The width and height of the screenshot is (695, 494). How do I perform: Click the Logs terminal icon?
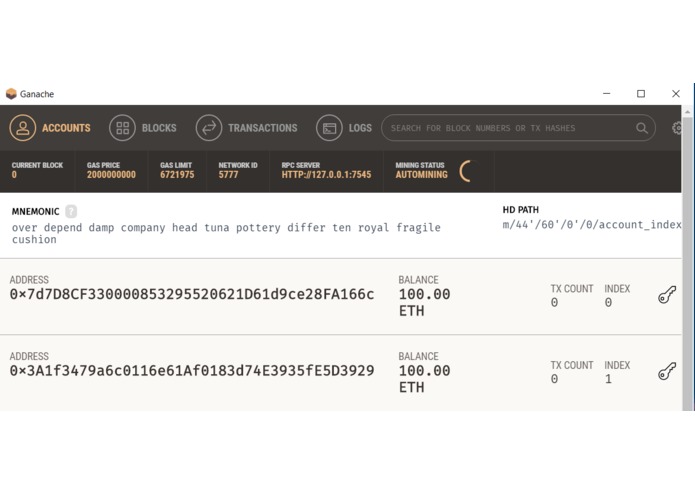pos(329,128)
